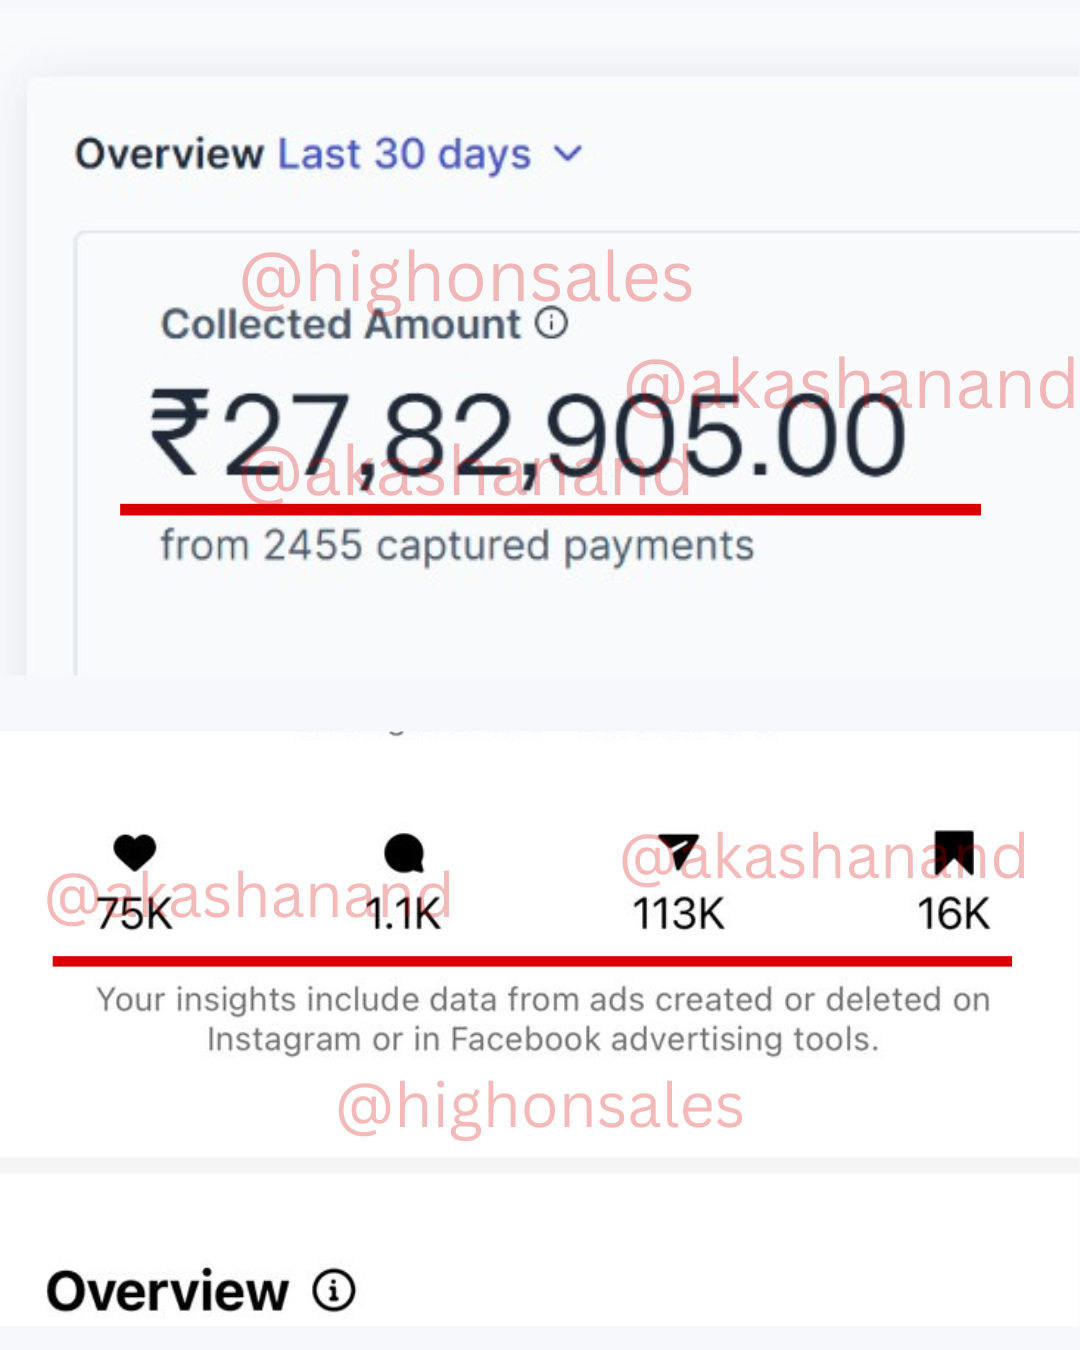Click the heart likes icon
Image resolution: width=1080 pixels, height=1350 pixels.
click(135, 852)
